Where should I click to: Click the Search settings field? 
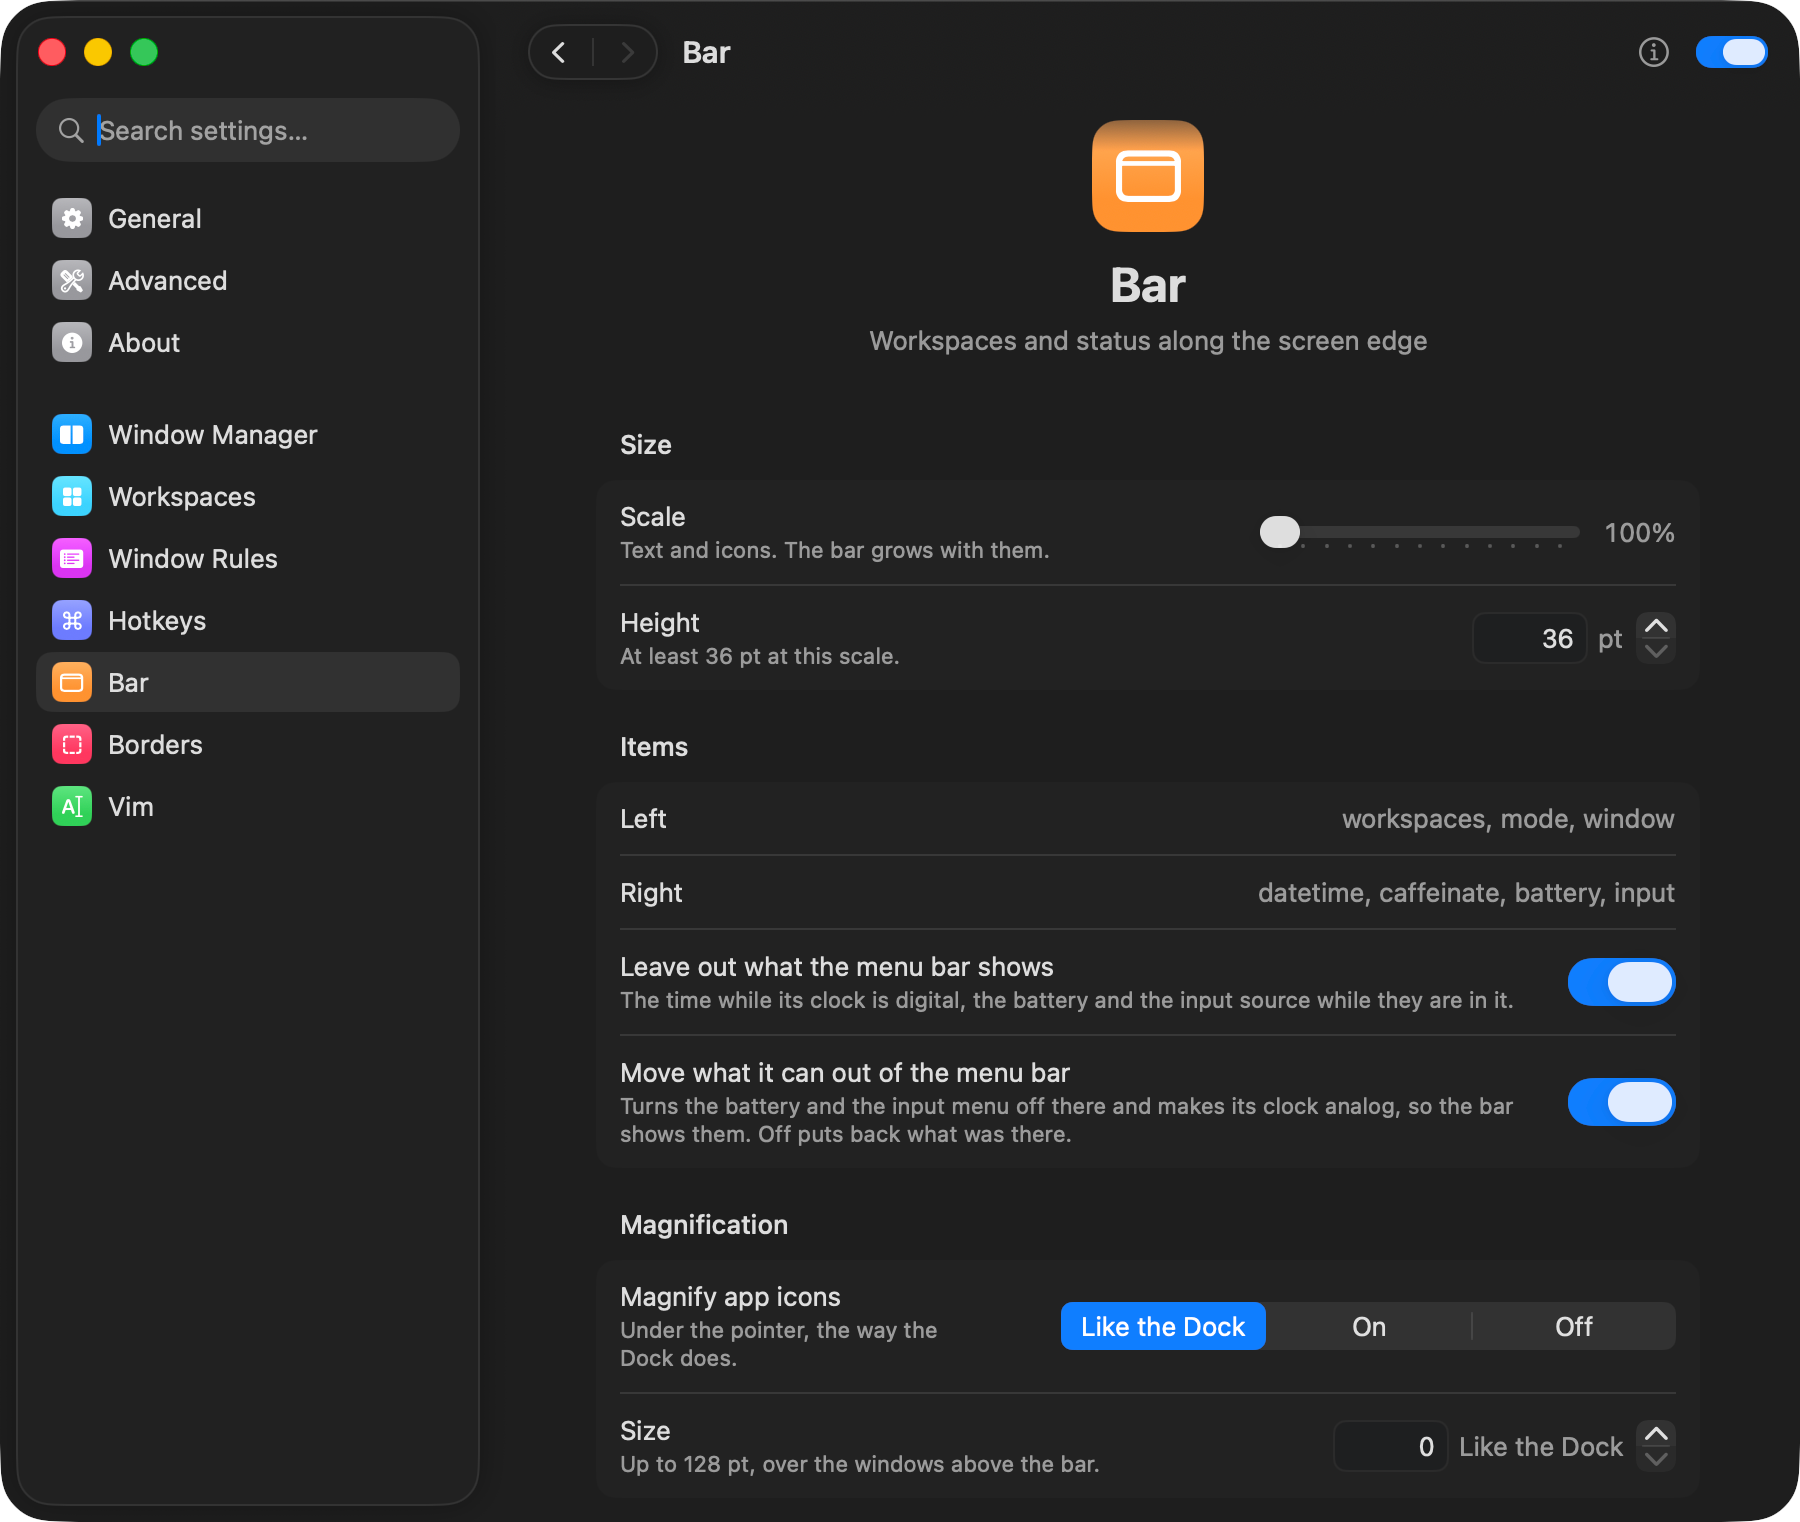[x=248, y=130]
